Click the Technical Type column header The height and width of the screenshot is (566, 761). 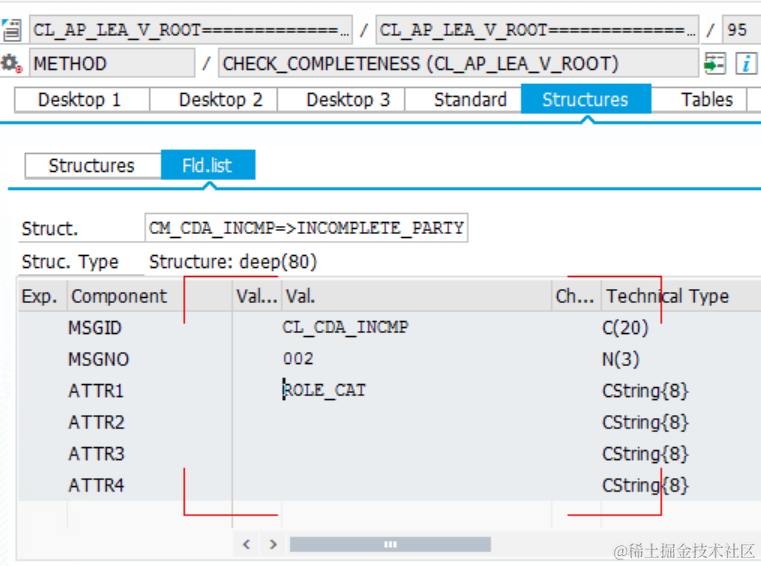click(681, 296)
